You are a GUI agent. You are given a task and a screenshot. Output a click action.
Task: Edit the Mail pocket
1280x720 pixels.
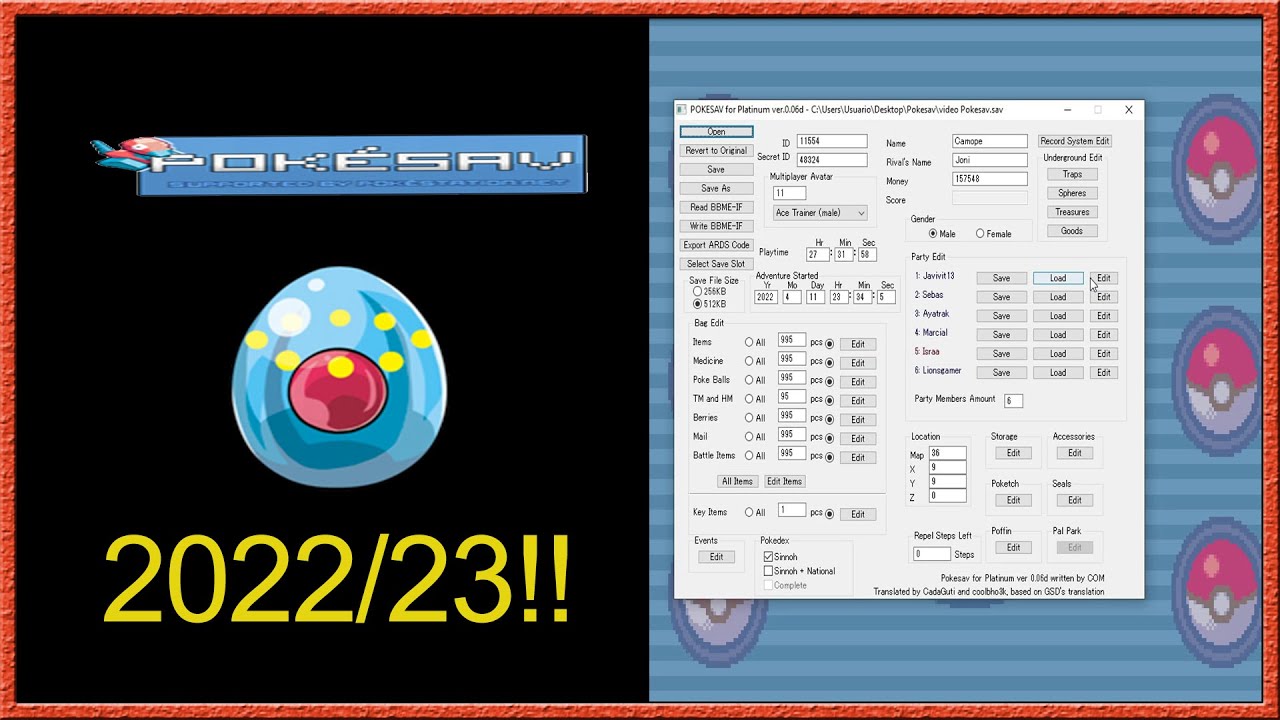(x=858, y=439)
